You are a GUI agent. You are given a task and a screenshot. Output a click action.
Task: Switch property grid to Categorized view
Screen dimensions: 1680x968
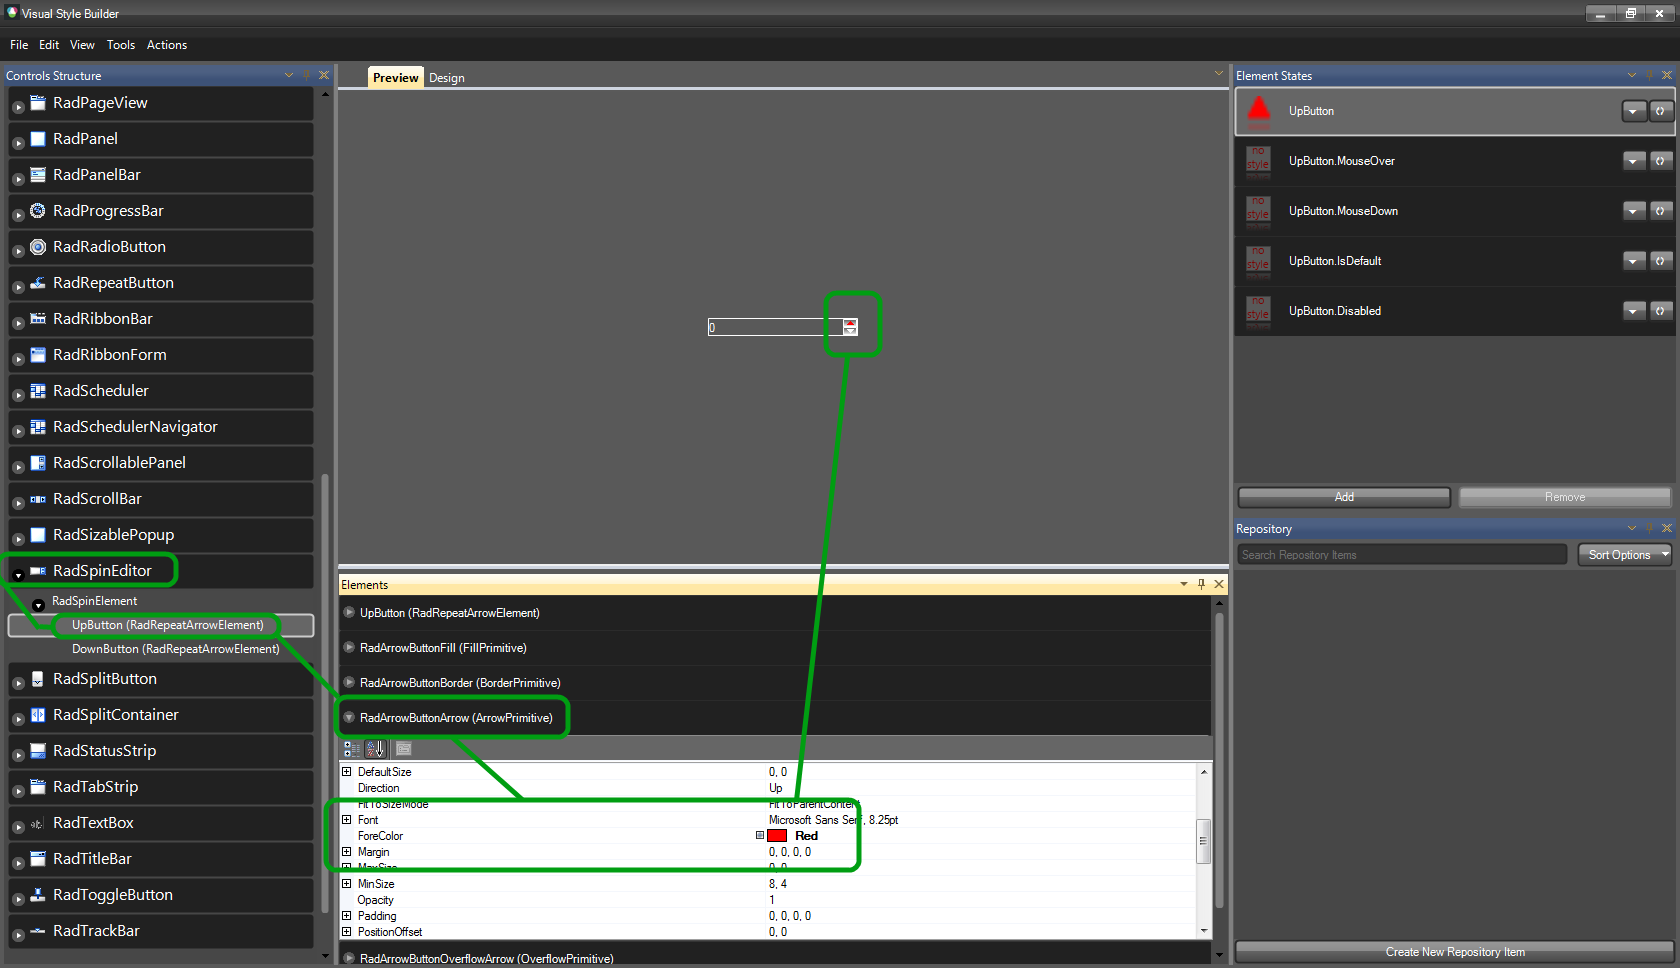click(x=352, y=748)
